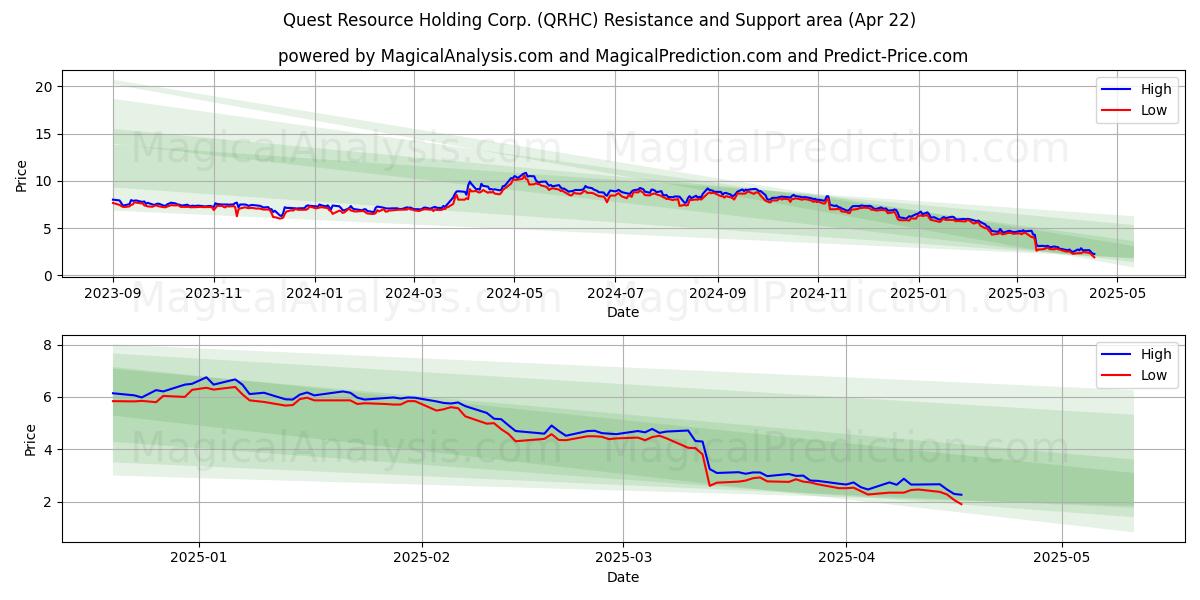Viewport: 1200px width, 600px height.
Task: Click the '2024-07' date label on top chart
Action: [x=614, y=294]
